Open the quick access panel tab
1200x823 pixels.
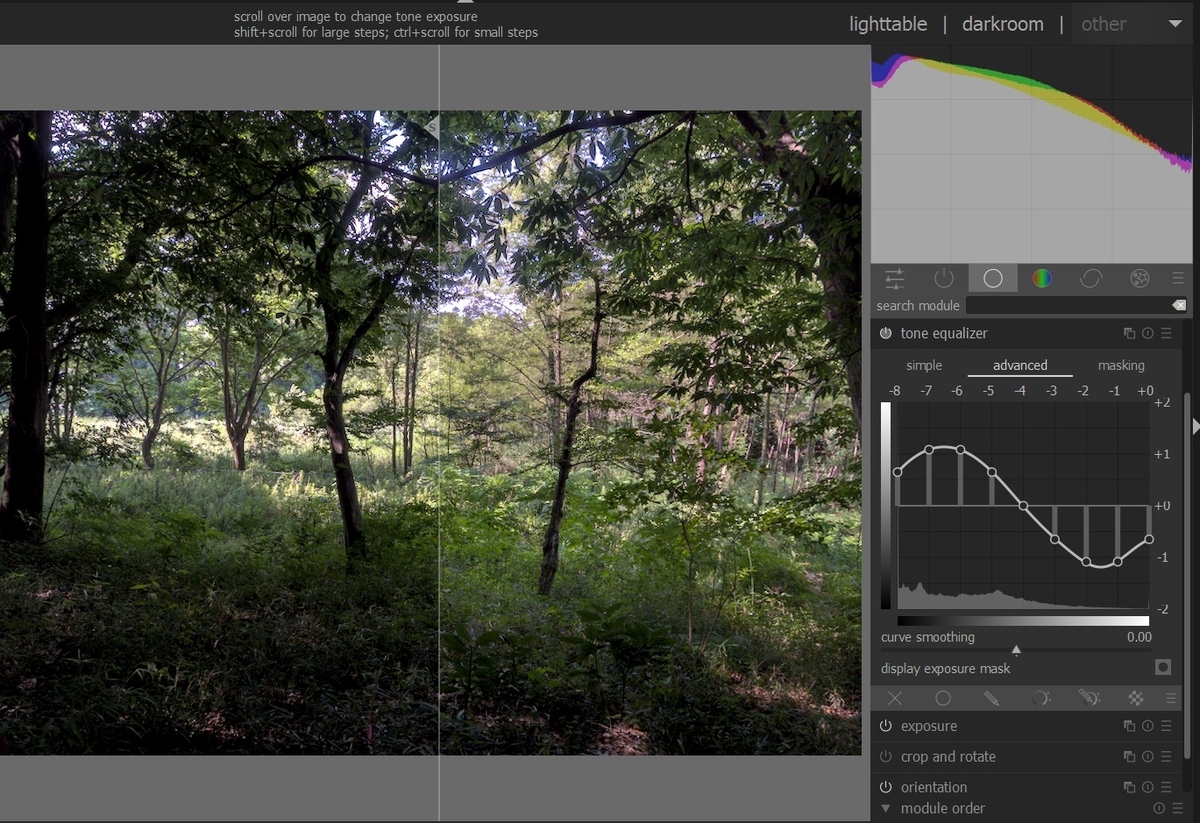895,279
